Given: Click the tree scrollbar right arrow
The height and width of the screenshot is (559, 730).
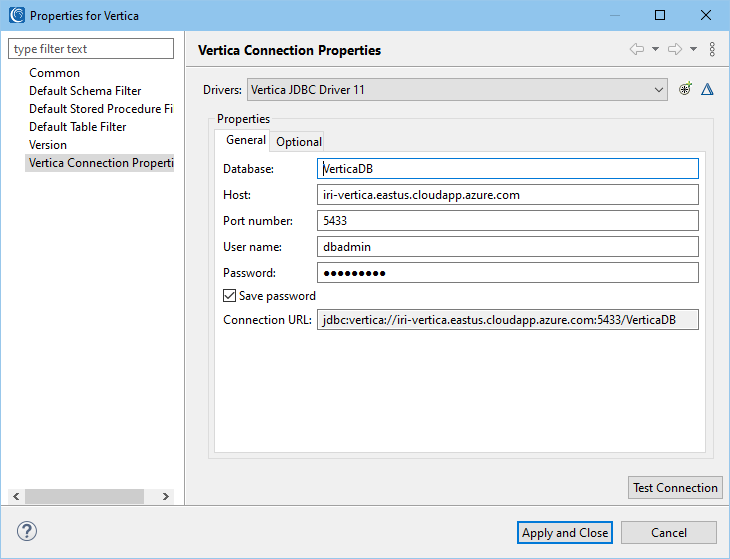Looking at the screenshot, I should [166, 496].
